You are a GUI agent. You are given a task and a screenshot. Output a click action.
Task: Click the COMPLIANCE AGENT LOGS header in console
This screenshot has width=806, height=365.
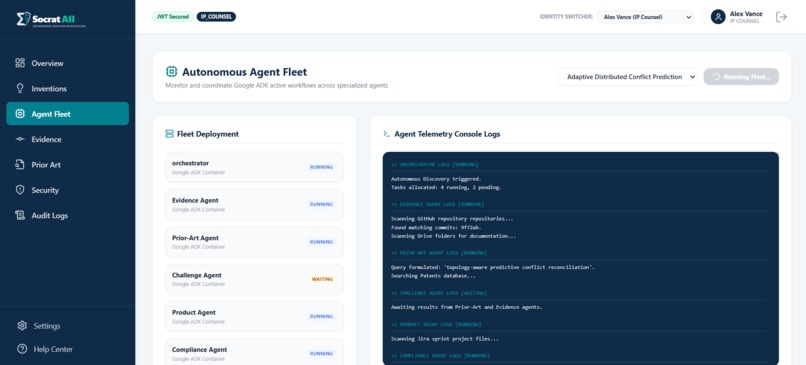441,356
